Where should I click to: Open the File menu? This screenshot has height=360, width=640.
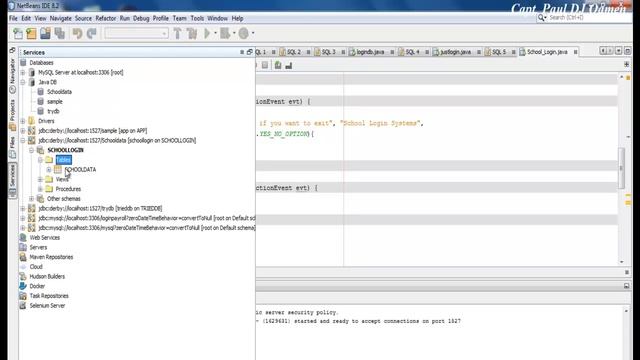tap(13, 18)
